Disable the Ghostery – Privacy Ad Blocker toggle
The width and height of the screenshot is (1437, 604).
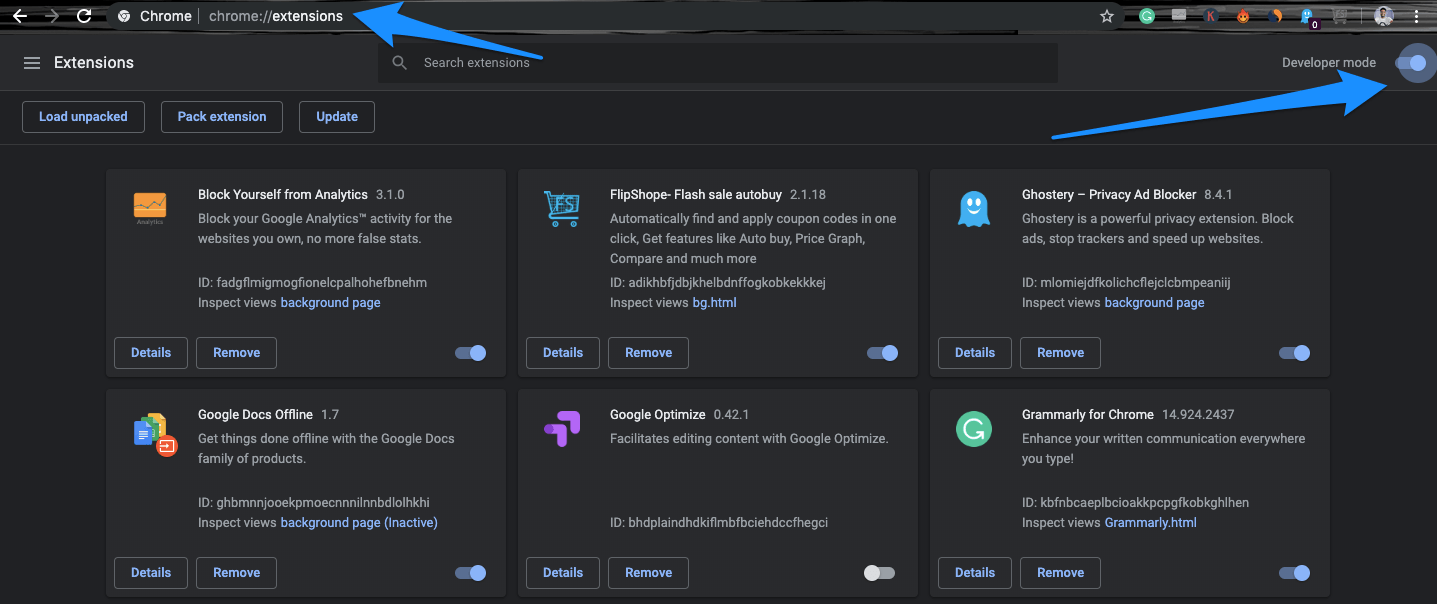[x=1294, y=353]
